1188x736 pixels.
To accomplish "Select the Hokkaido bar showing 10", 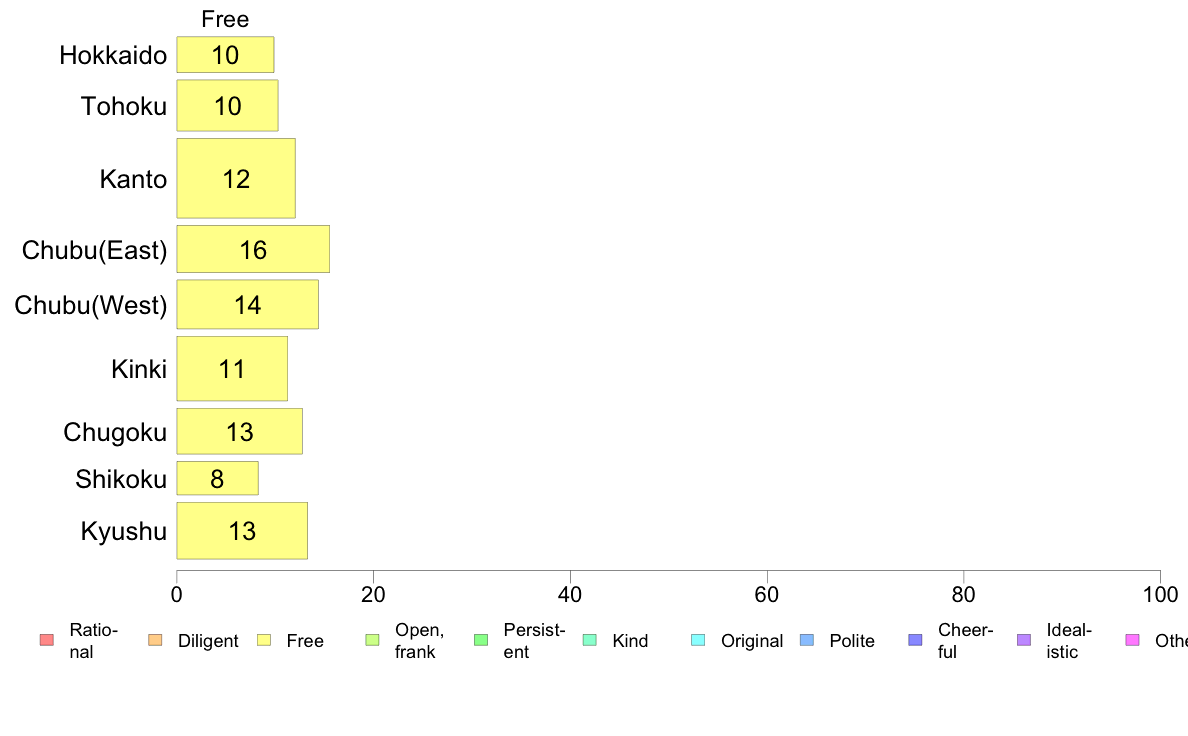I will point(225,55).
